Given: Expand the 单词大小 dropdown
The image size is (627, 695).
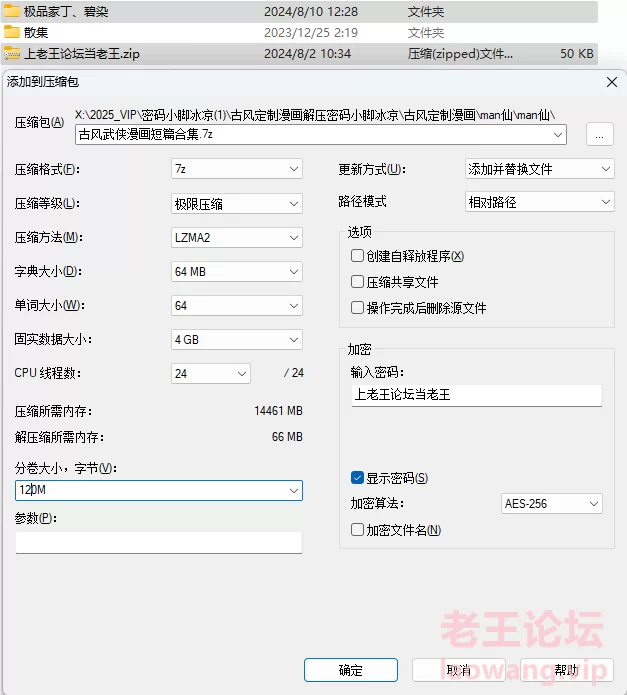Looking at the screenshot, I should [x=237, y=306].
